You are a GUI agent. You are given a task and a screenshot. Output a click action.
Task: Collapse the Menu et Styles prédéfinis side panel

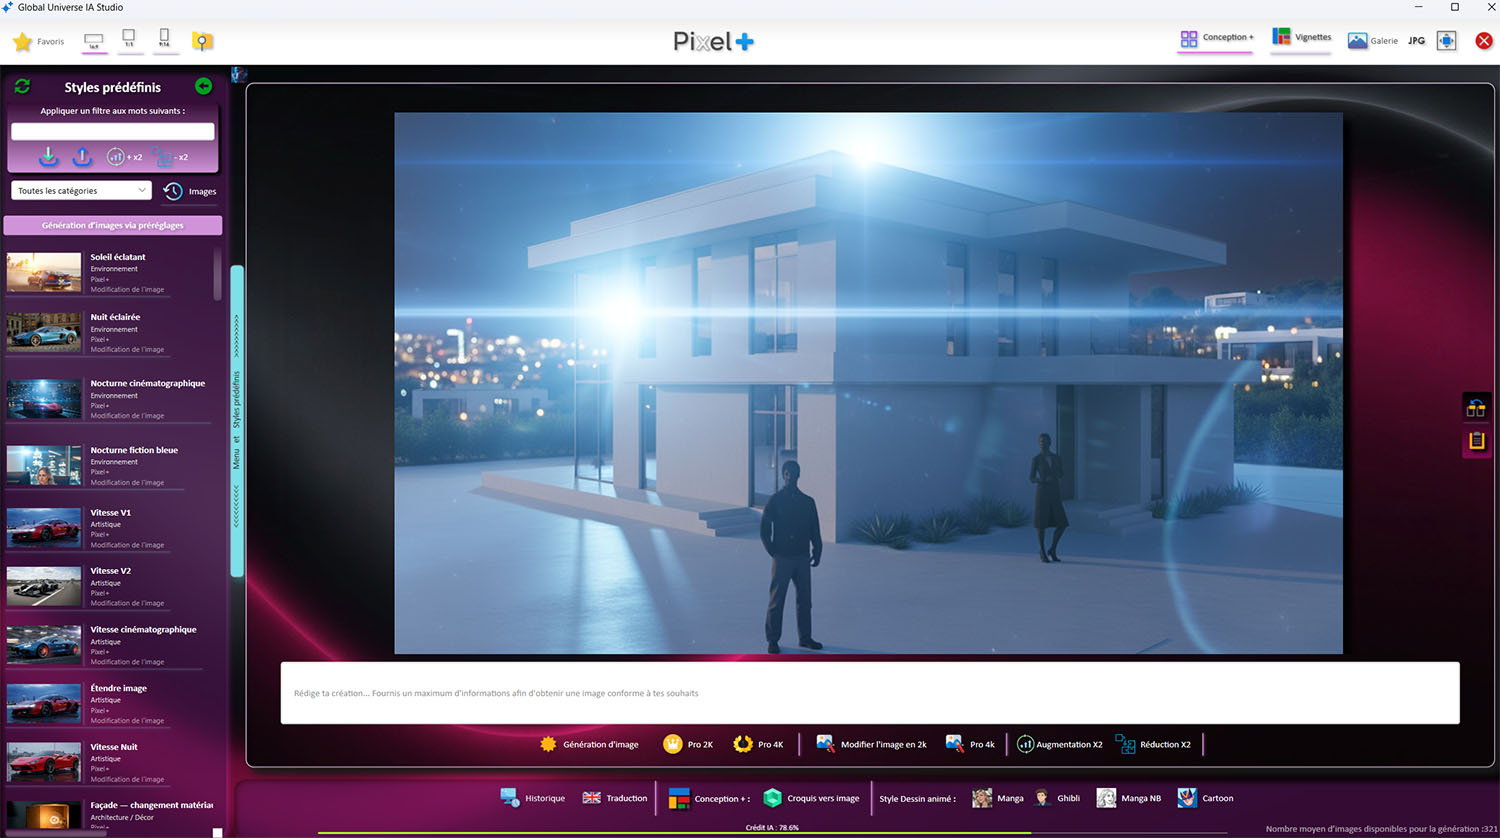tap(237, 420)
